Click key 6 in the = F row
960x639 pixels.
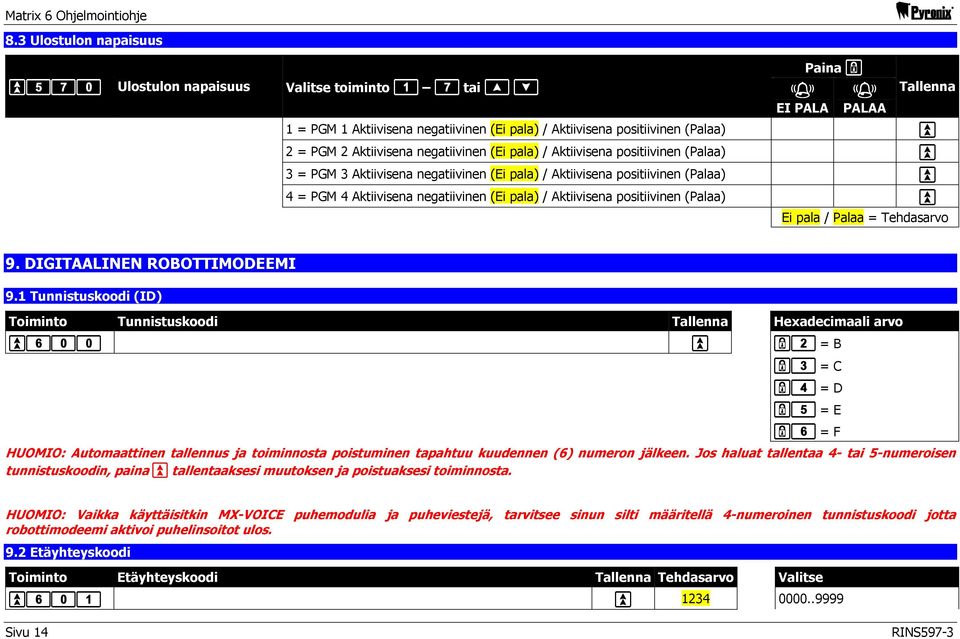pos(803,432)
